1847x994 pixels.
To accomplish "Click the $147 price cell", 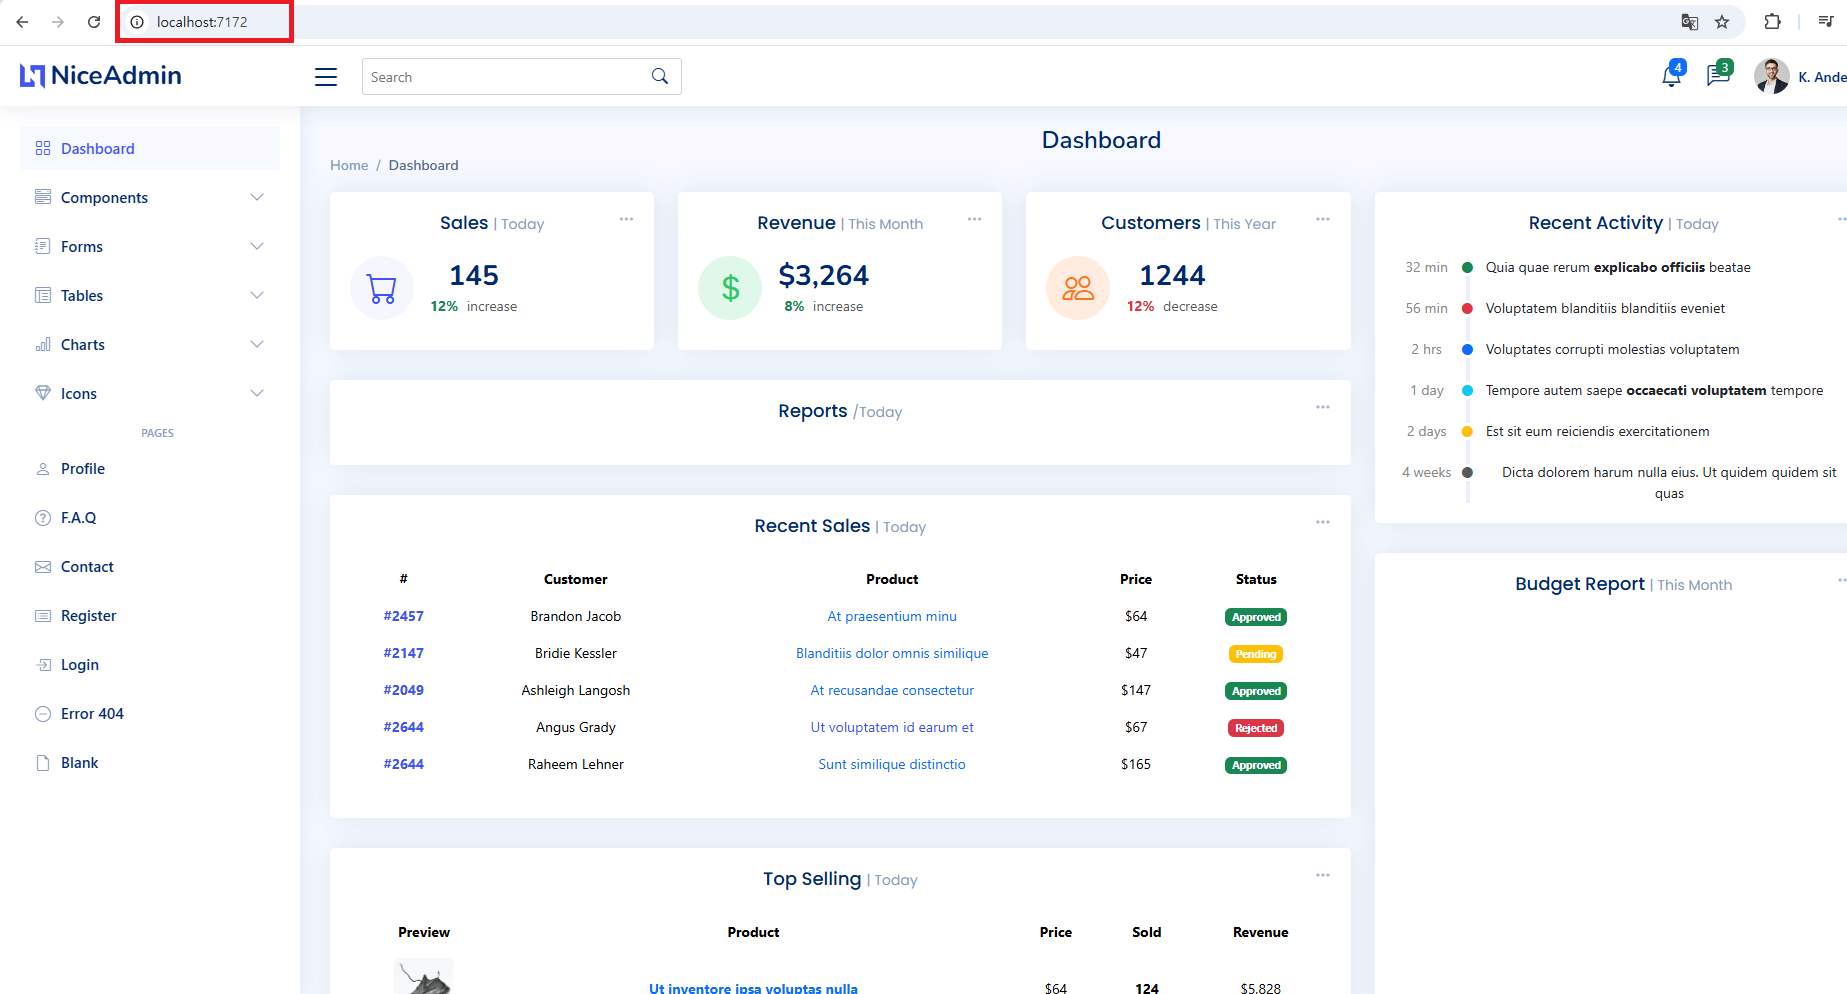I will coord(1136,690).
